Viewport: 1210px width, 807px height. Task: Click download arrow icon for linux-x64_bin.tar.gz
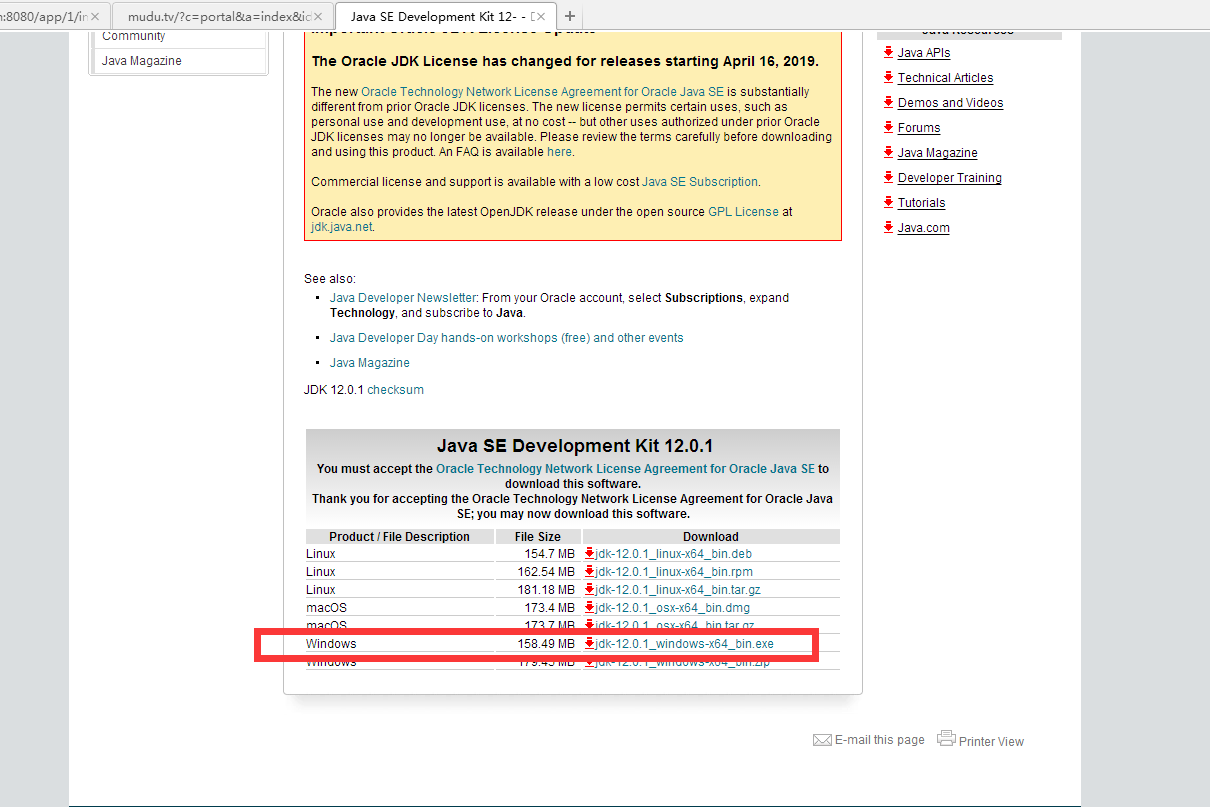590,589
